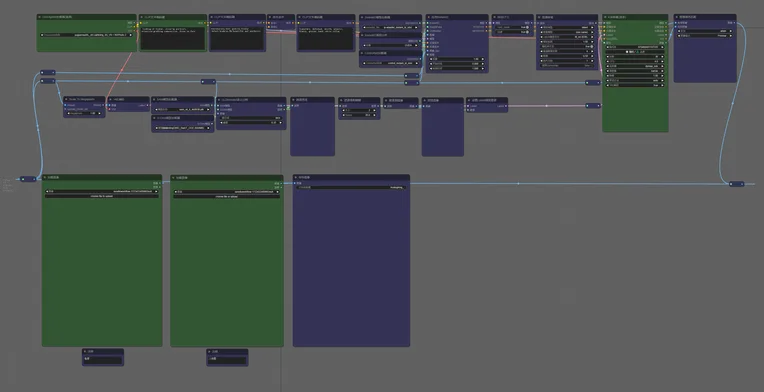The height and width of the screenshot is (392, 764).
Task: Select the reroute node left of the first Load Image node
Action: click(28, 179)
